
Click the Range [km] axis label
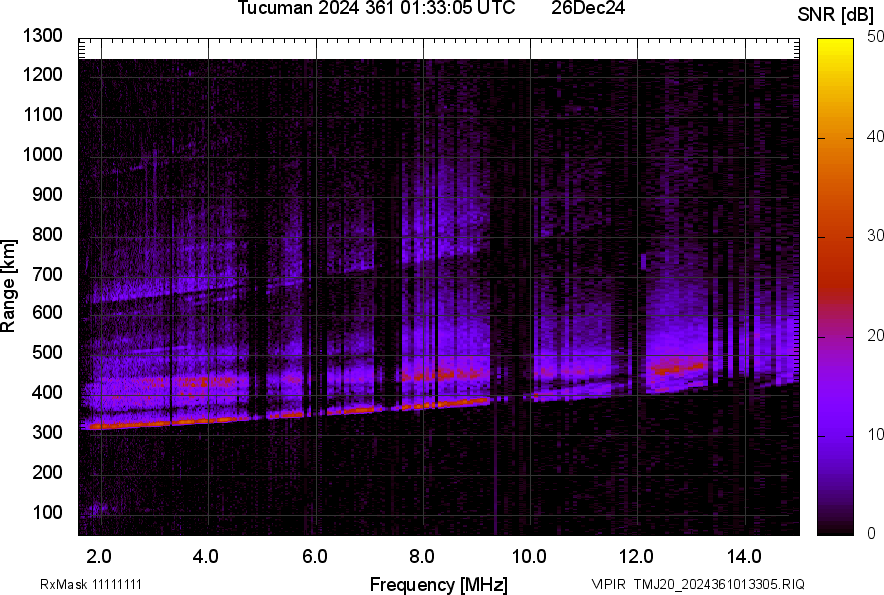tap(9, 286)
